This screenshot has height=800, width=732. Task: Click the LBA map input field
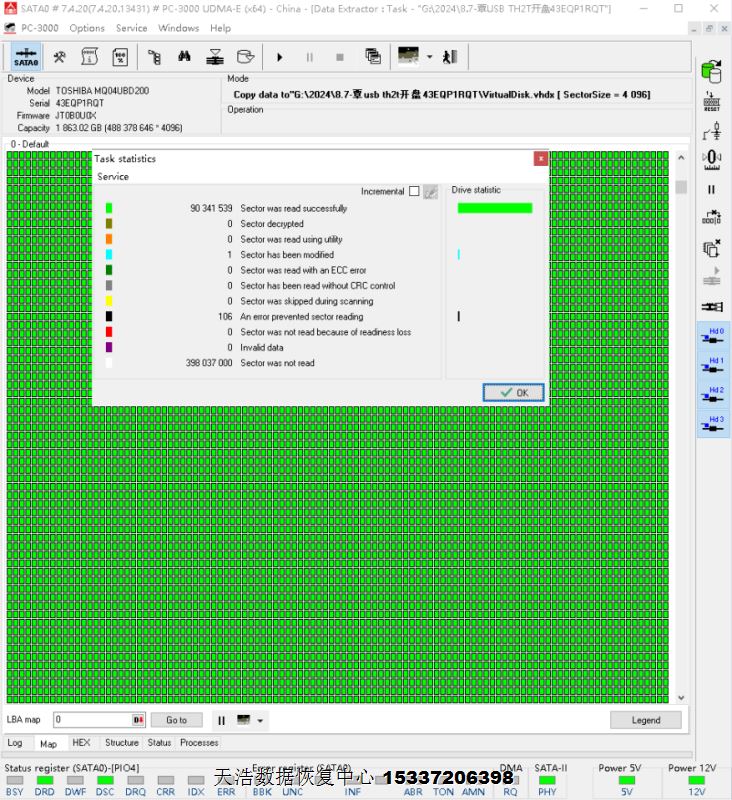(x=92, y=720)
